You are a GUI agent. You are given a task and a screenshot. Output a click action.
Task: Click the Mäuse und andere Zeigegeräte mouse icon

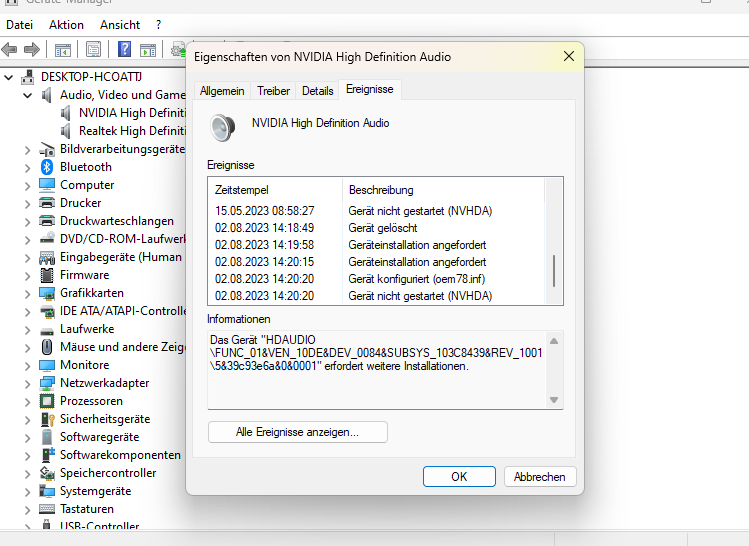[x=47, y=347]
